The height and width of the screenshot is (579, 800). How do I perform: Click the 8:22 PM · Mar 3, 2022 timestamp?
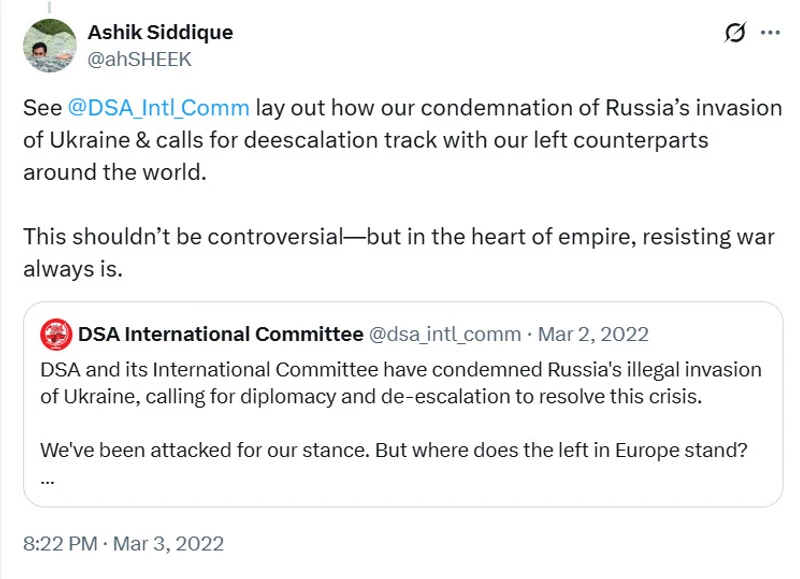(123, 544)
